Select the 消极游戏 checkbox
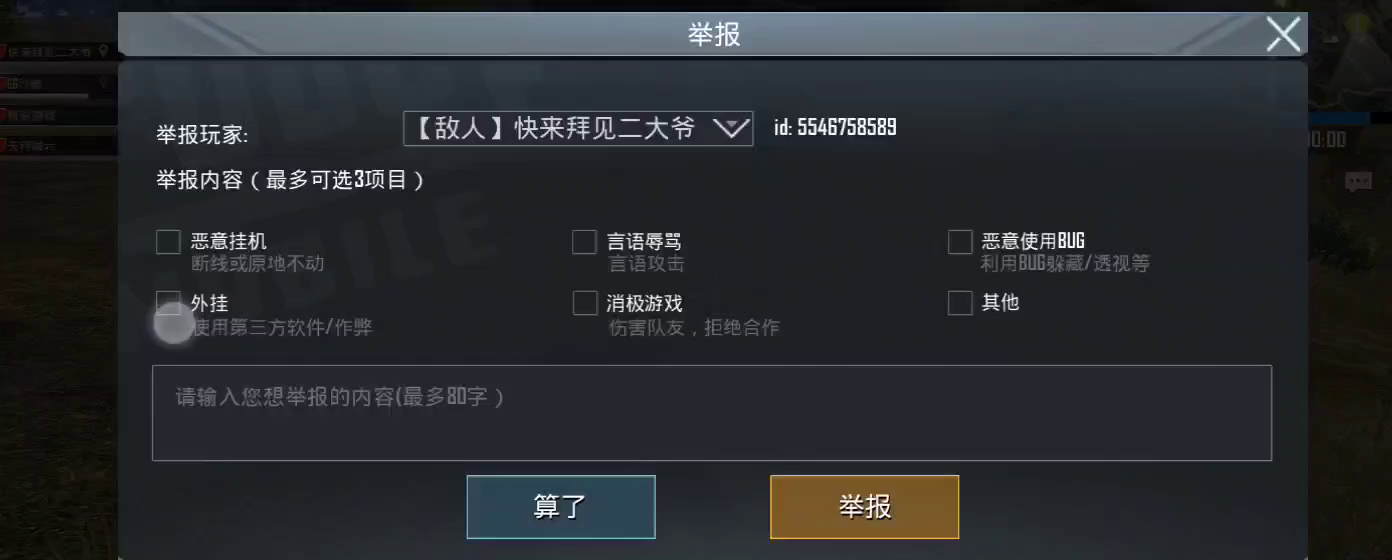This screenshot has height=560, width=1392. pyautogui.click(x=584, y=303)
